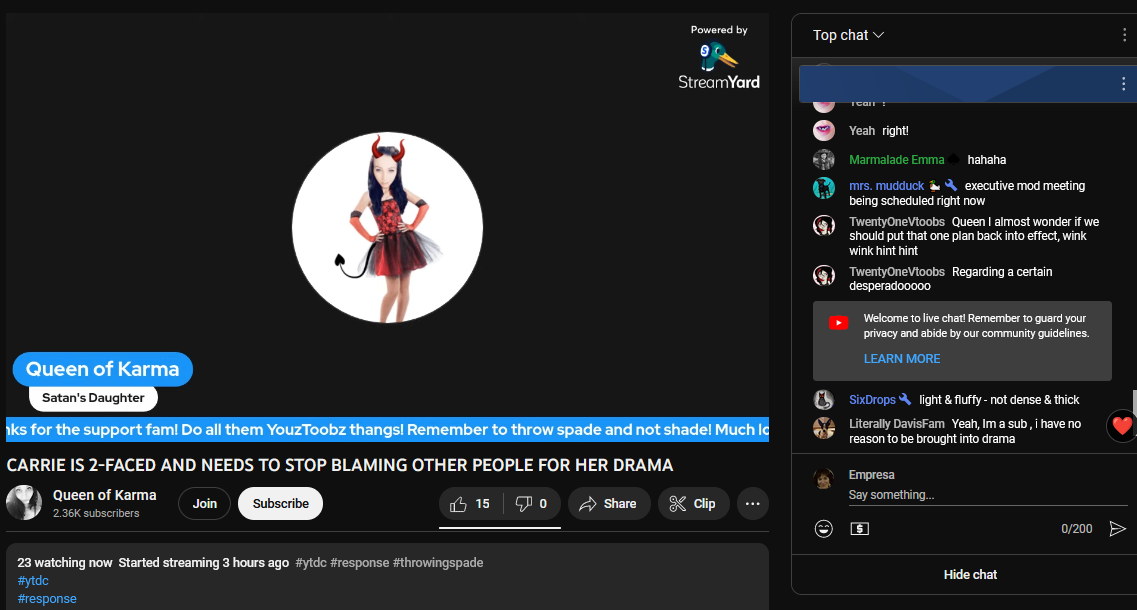
Task: Open the Top chat dropdown
Action: [848, 35]
